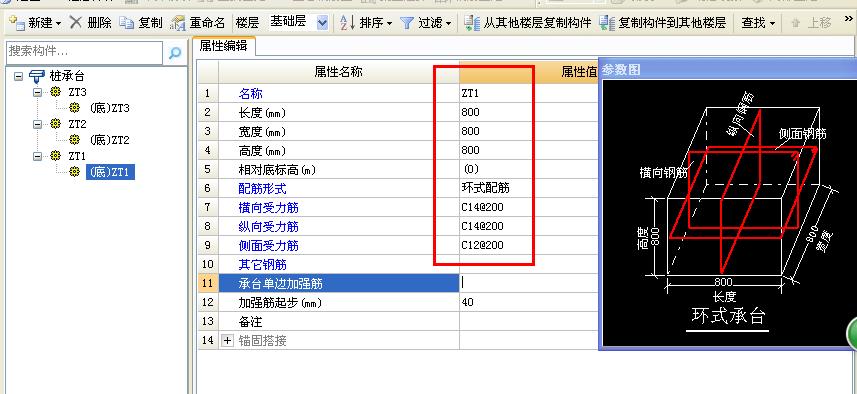Select the (底)ZT1 tree item
The height and width of the screenshot is (394, 857).
click(110, 172)
